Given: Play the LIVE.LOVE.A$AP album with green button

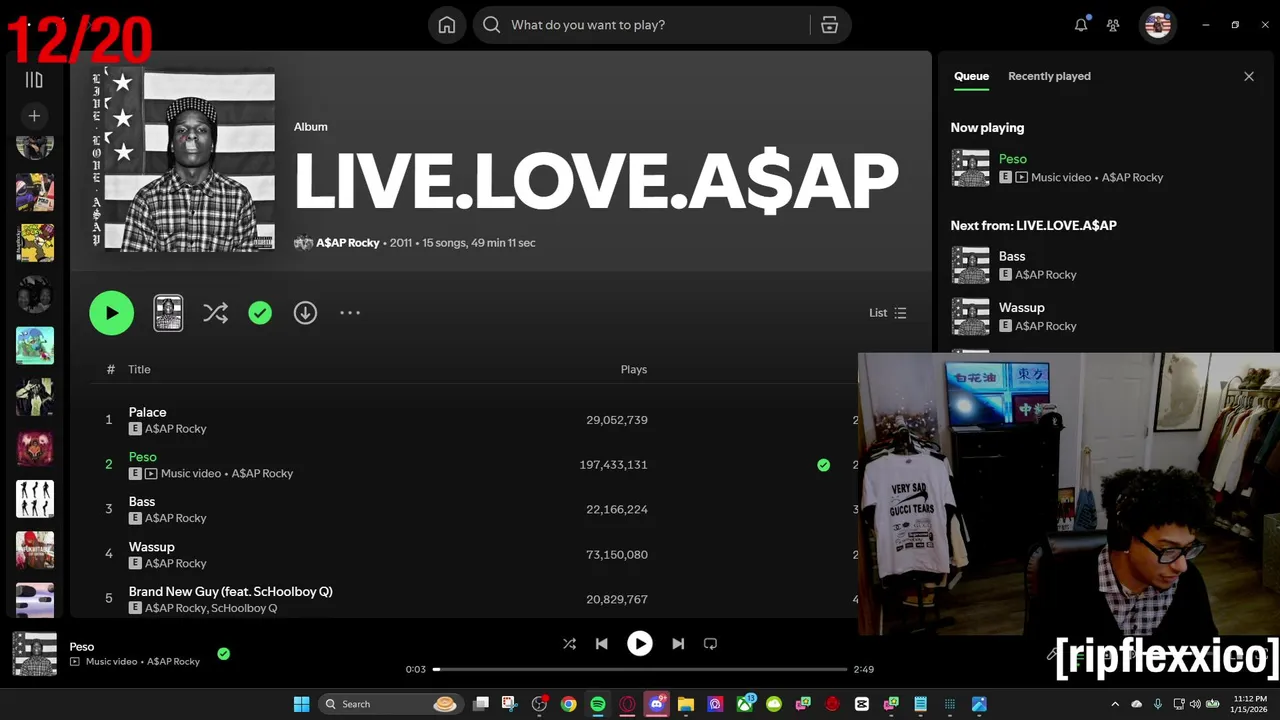Looking at the screenshot, I should click(x=112, y=313).
